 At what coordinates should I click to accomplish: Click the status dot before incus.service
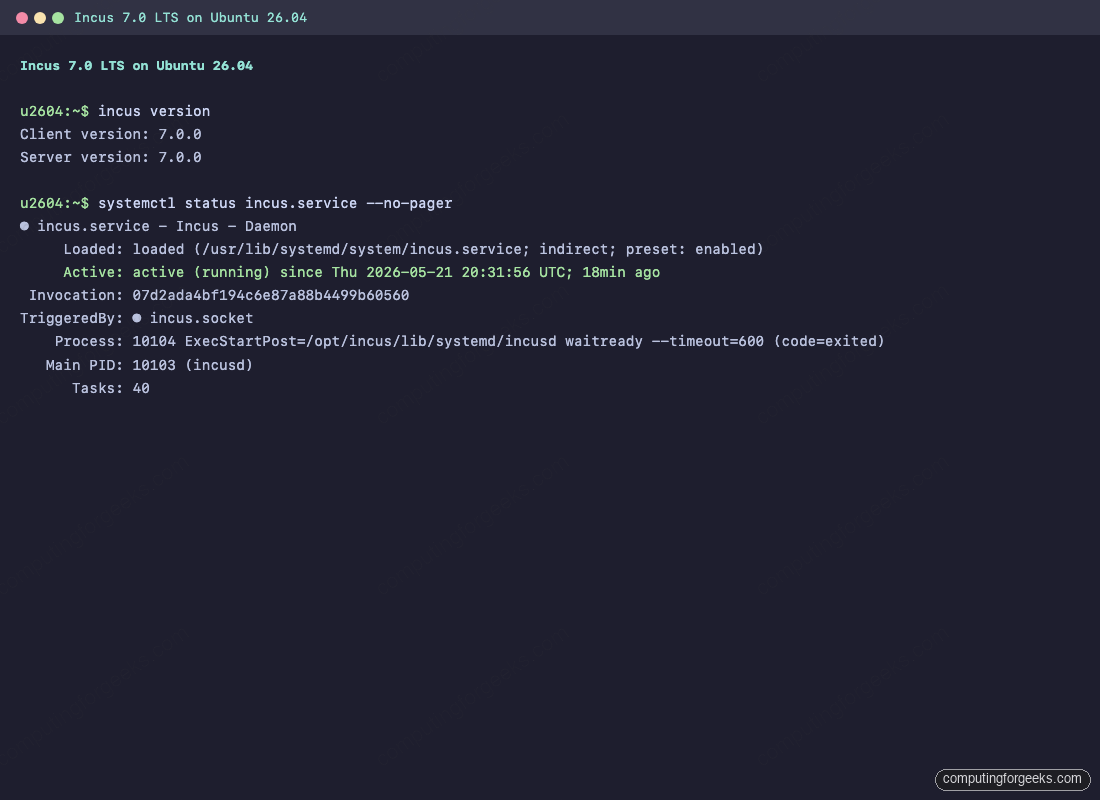[x=25, y=226]
